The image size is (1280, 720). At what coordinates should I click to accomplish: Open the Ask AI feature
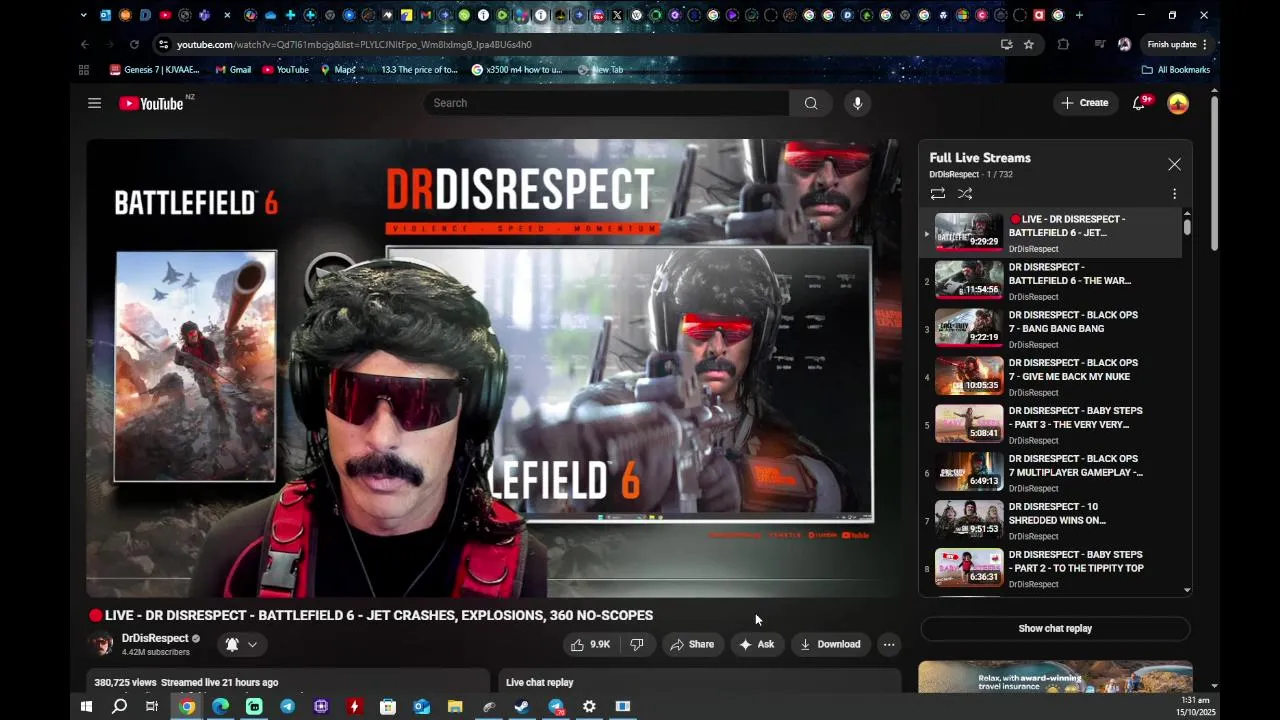pos(757,644)
